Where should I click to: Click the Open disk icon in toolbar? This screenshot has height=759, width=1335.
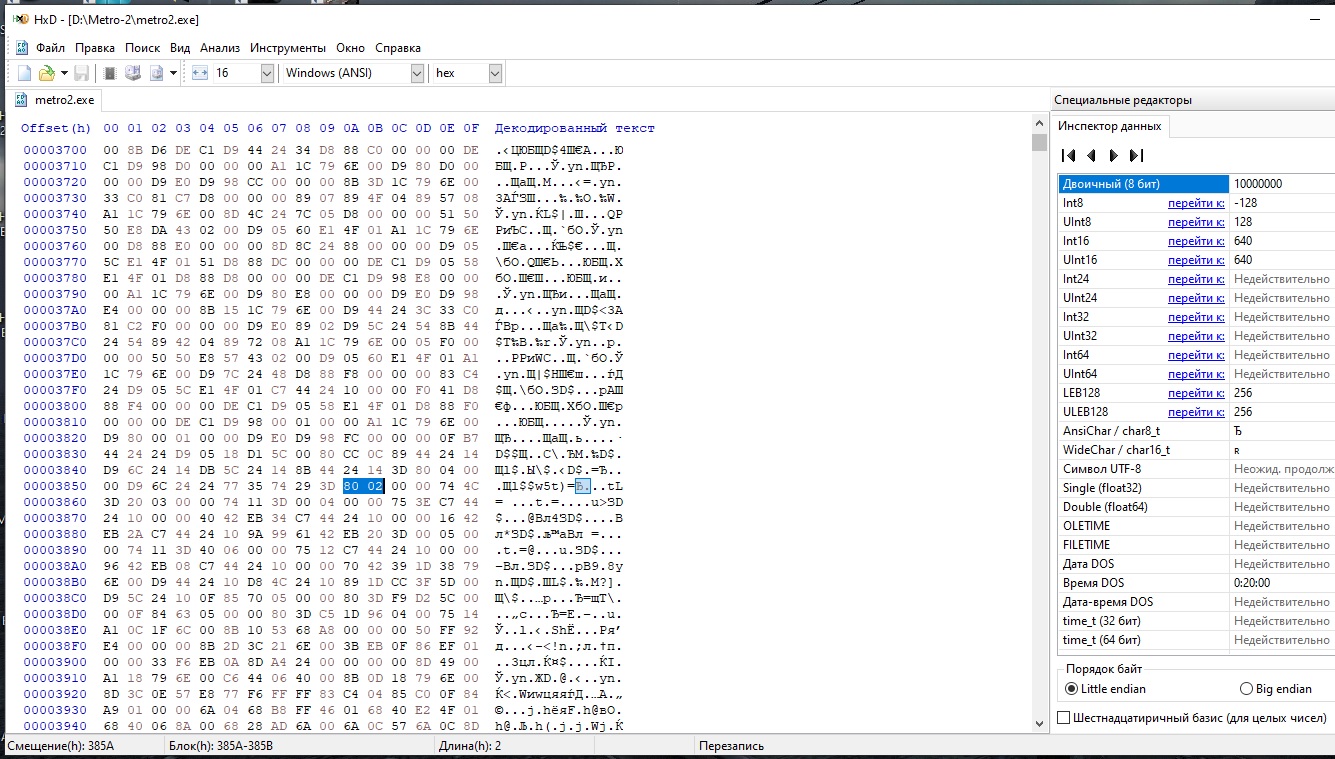tap(132, 73)
